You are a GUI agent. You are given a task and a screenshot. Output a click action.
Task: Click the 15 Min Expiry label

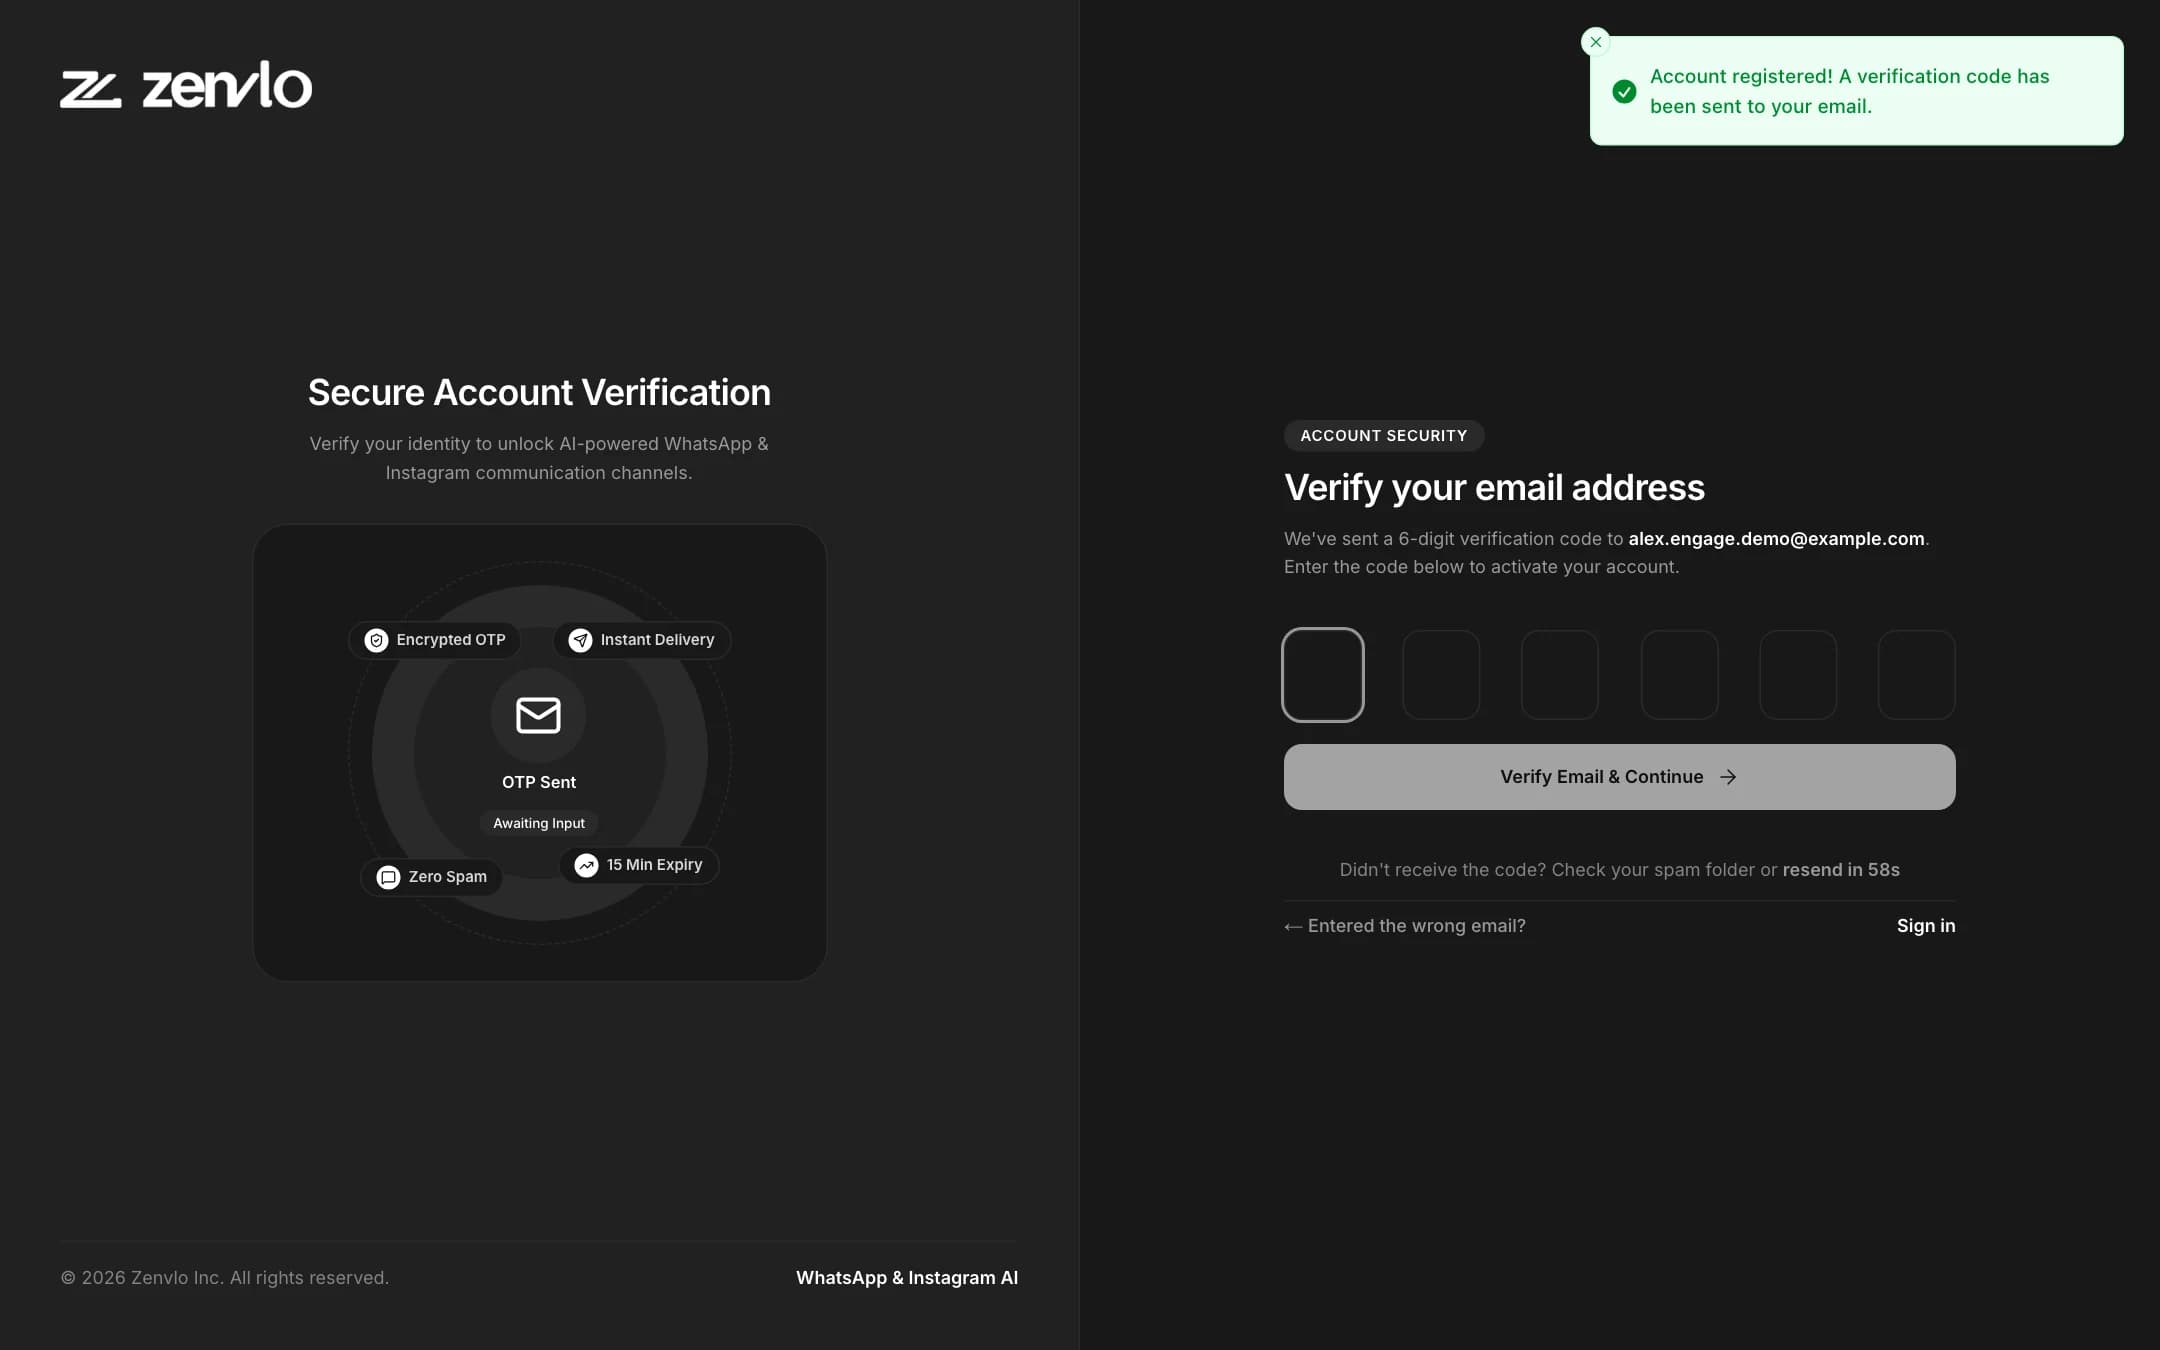coord(654,865)
